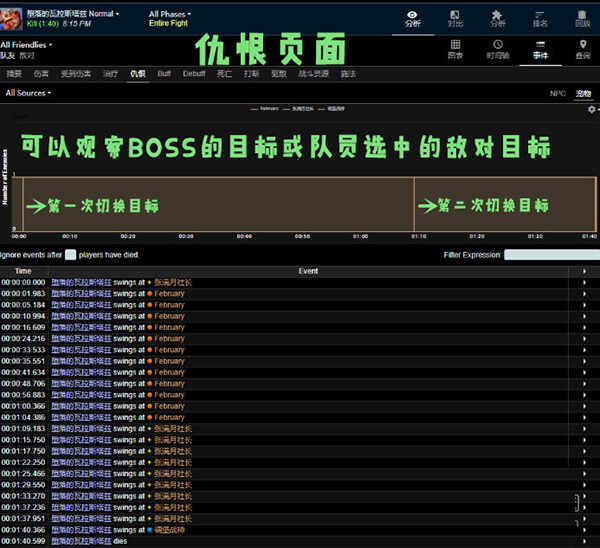Click orange class icon in 00:00:35.551 row
The width and height of the screenshot is (600, 548).
tap(150, 361)
